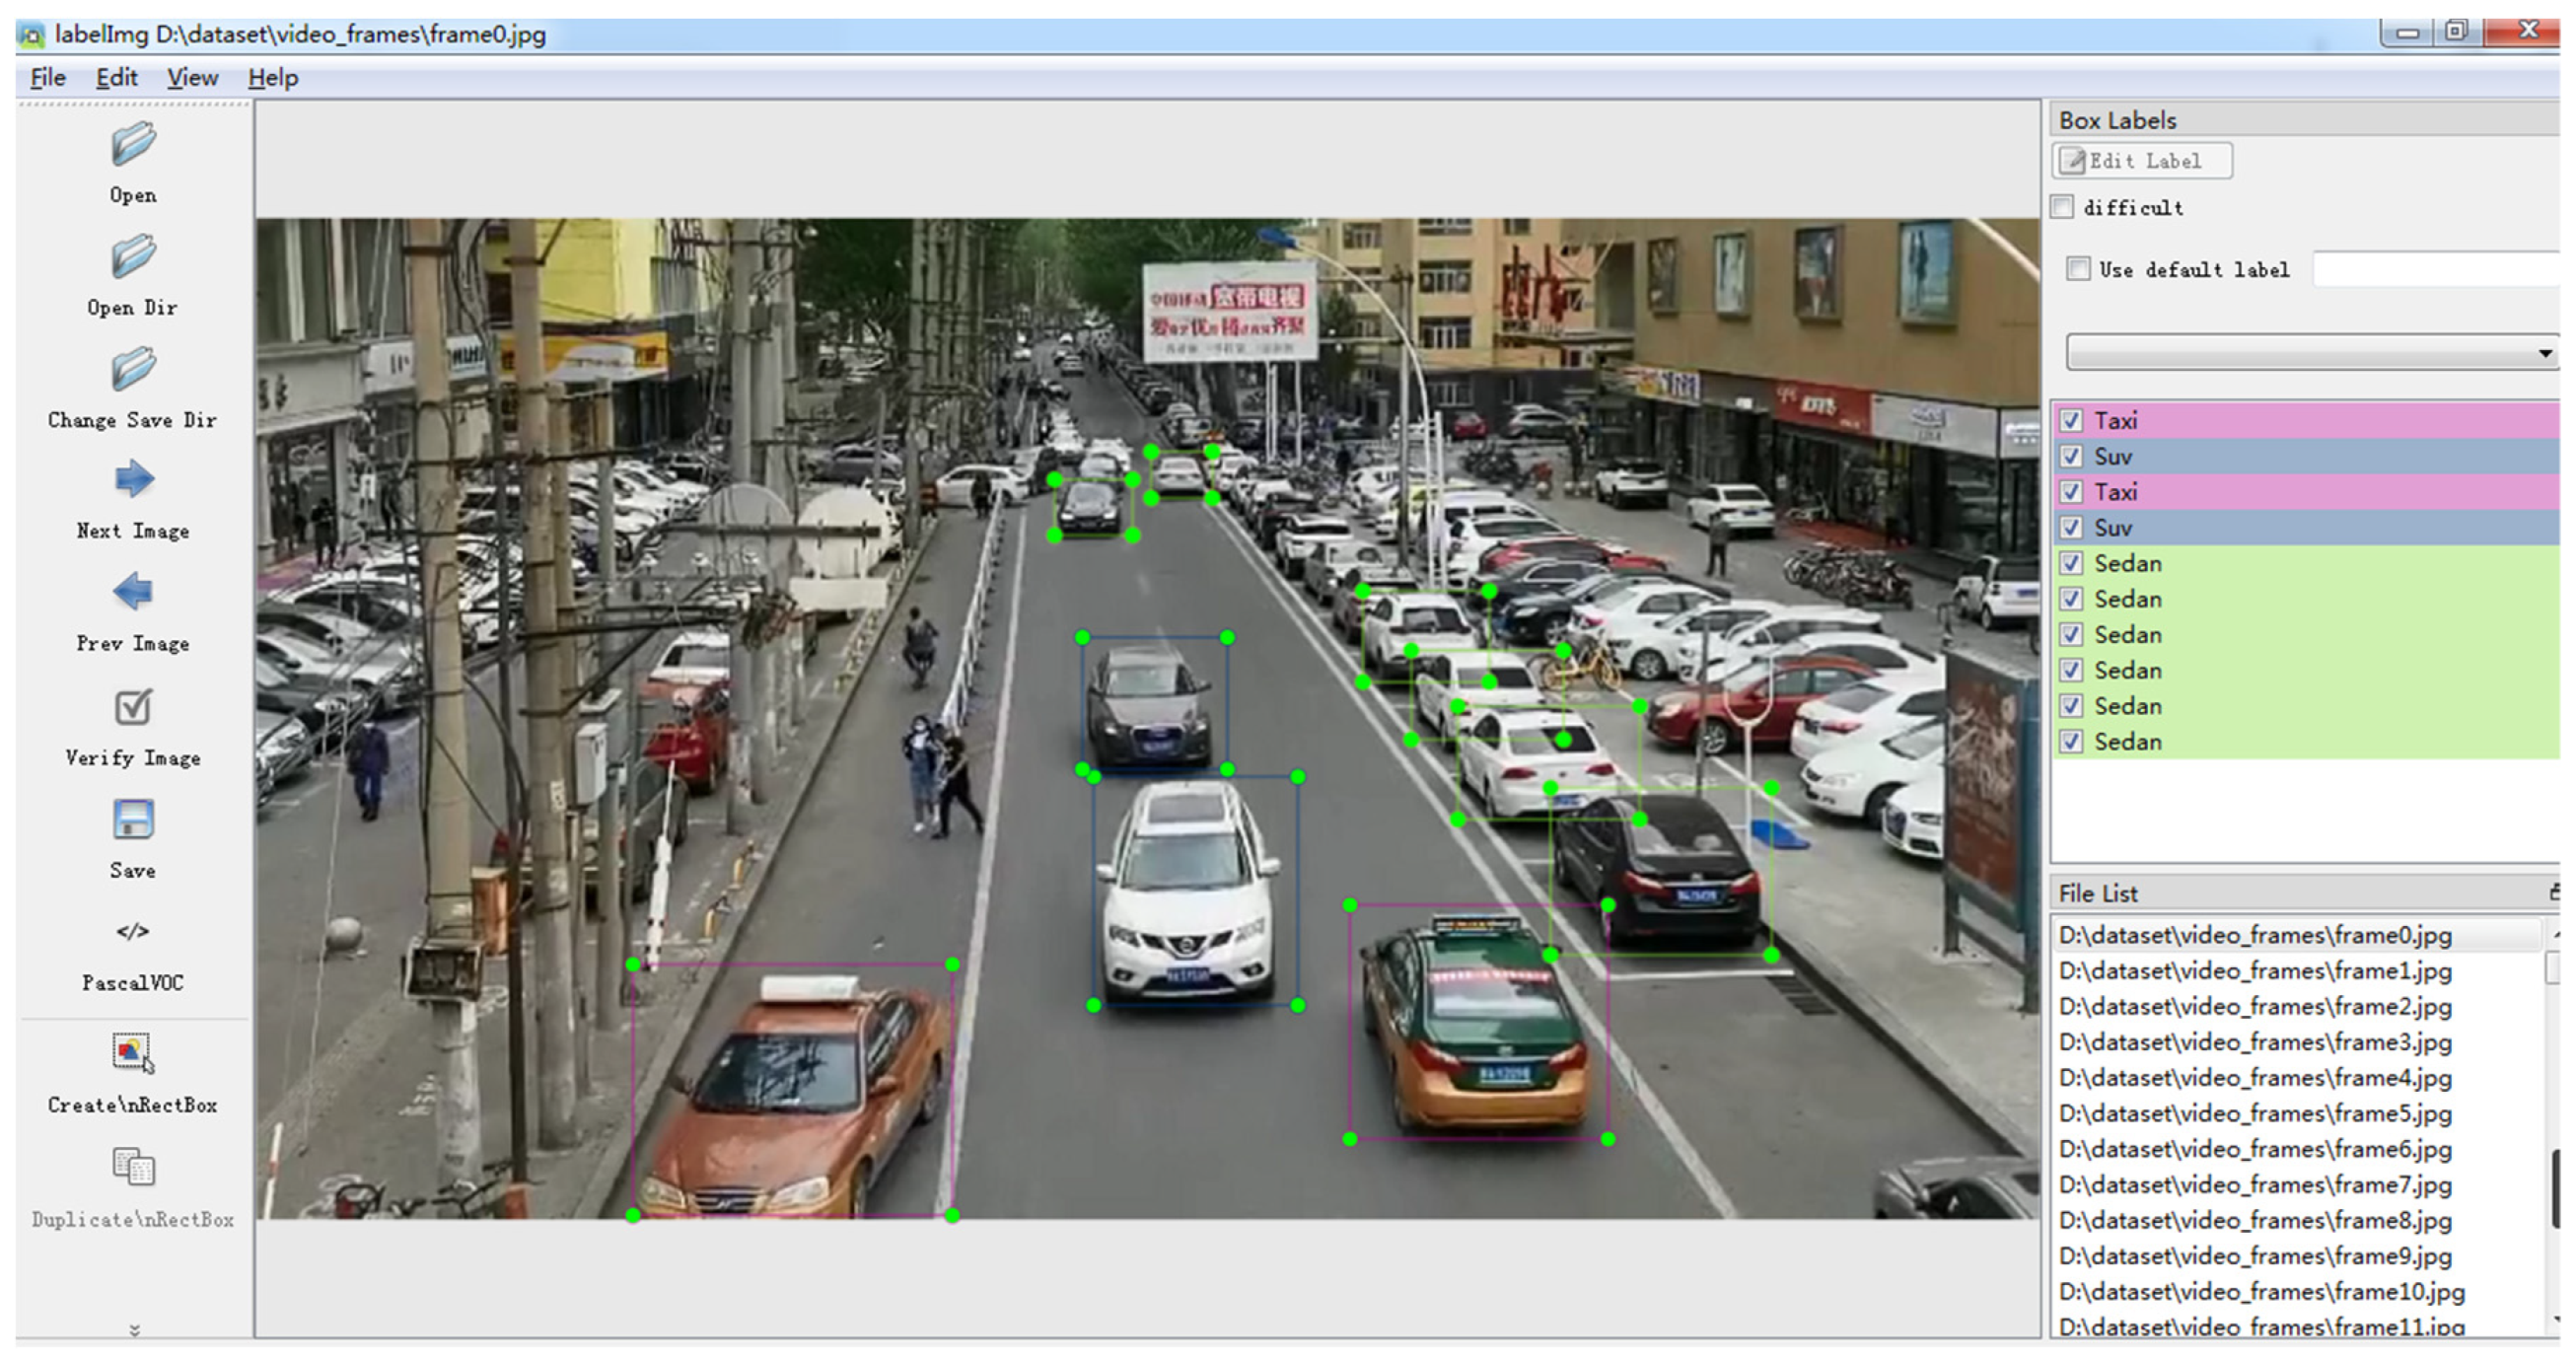Open the Edit menu
Image resolution: width=2576 pixels, height=1359 pixels.
[x=116, y=78]
